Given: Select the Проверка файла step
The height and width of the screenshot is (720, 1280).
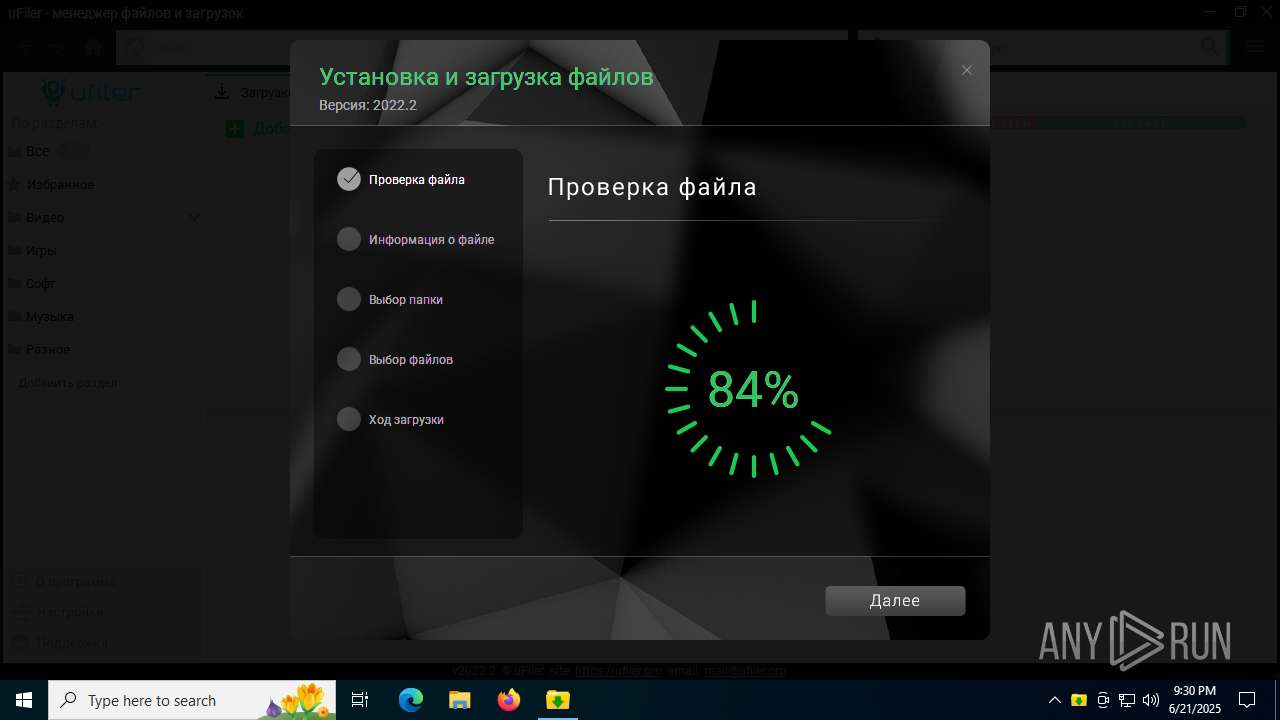Looking at the screenshot, I should [416, 180].
